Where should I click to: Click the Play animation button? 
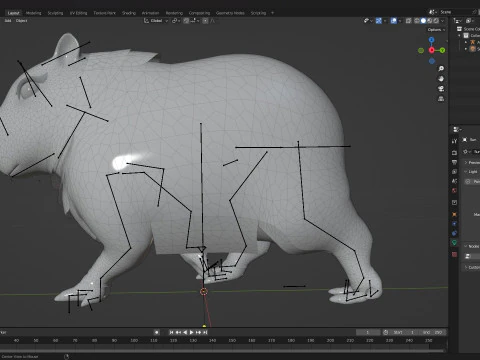(192, 332)
